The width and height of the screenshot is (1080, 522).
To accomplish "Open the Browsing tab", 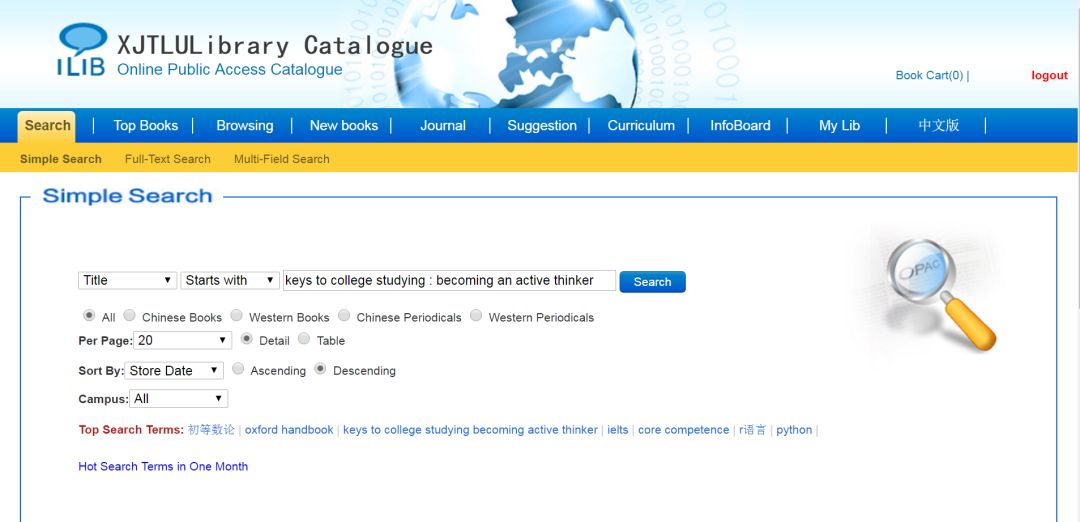I will [x=245, y=126].
